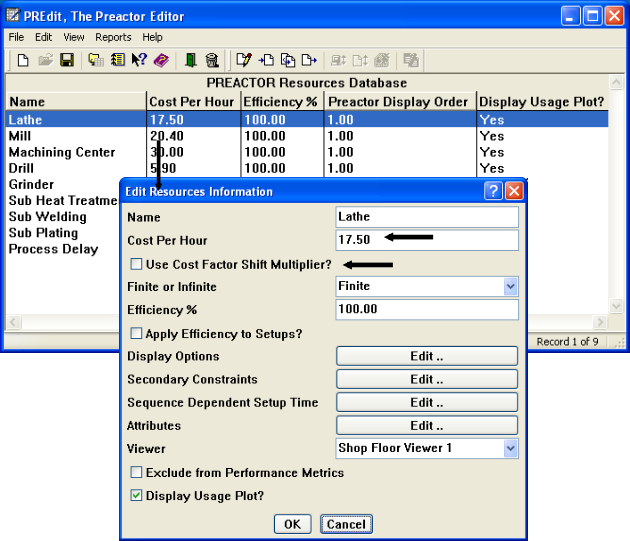Expand the Finite or Infinite dropdown
Image resolution: width=630 pixels, height=541 pixels.
click(x=510, y=287)
